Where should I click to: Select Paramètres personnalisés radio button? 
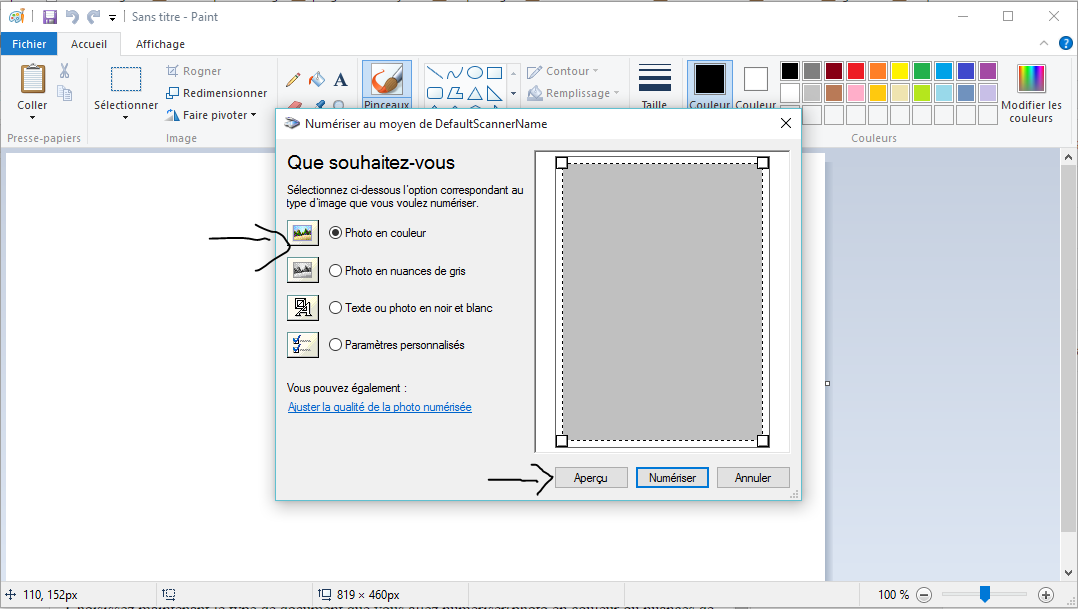tap(336, 345)
